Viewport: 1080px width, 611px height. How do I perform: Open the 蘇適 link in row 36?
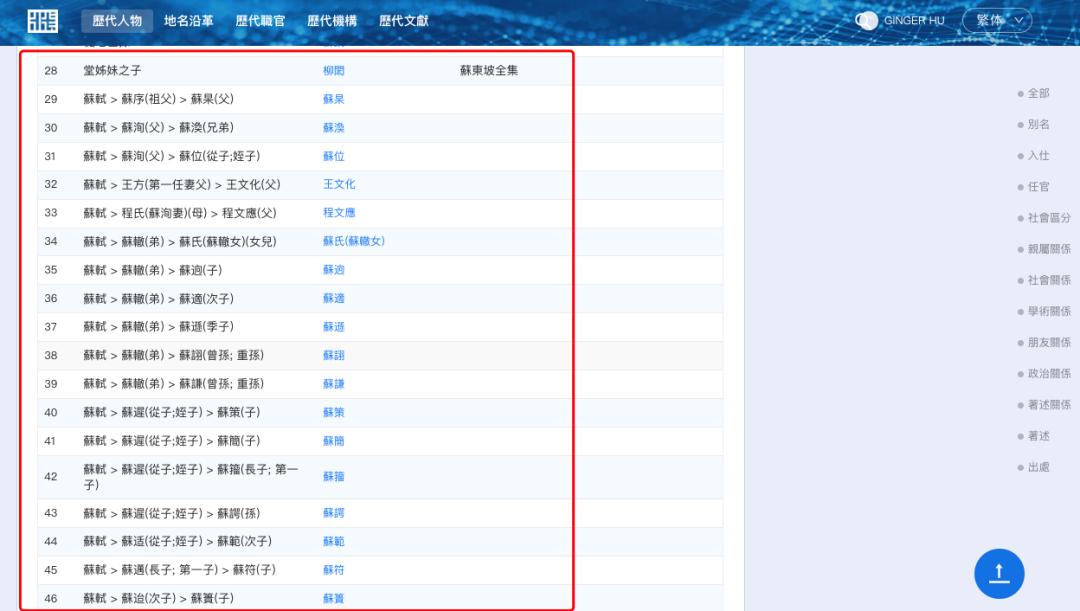coord(333,298)
